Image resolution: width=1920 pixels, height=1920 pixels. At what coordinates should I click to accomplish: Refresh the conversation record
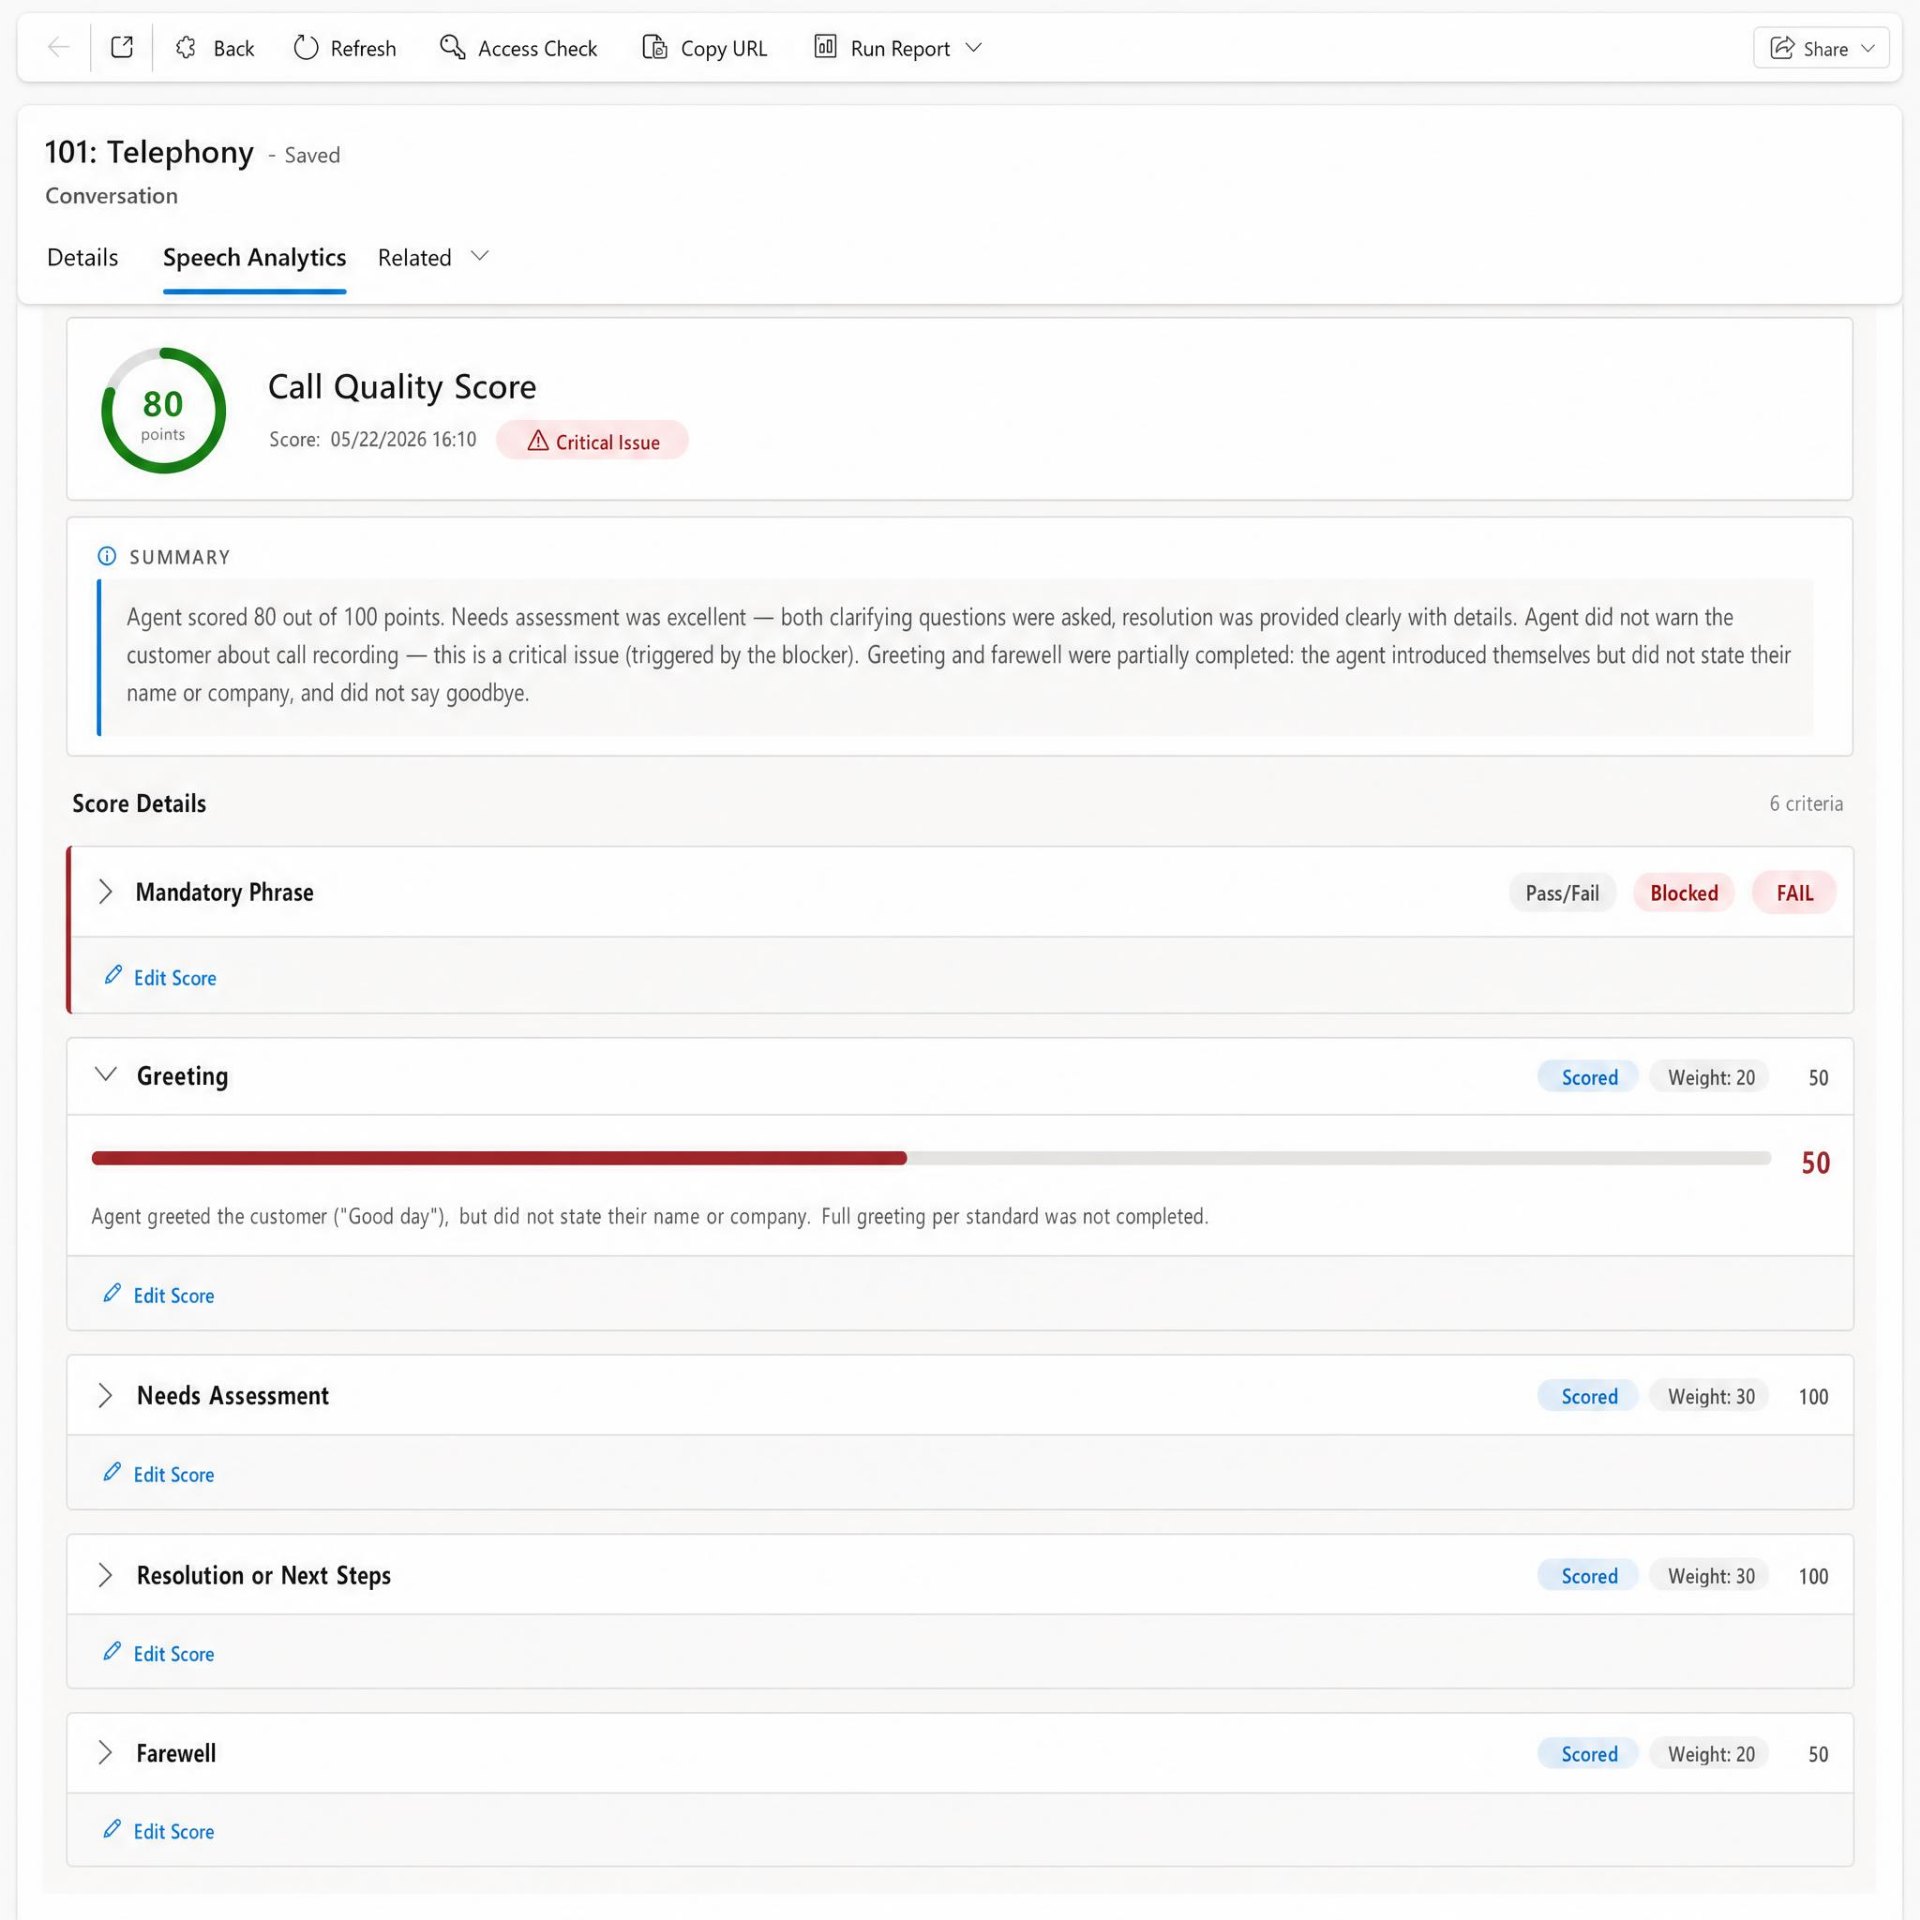(x=345, y=48)
